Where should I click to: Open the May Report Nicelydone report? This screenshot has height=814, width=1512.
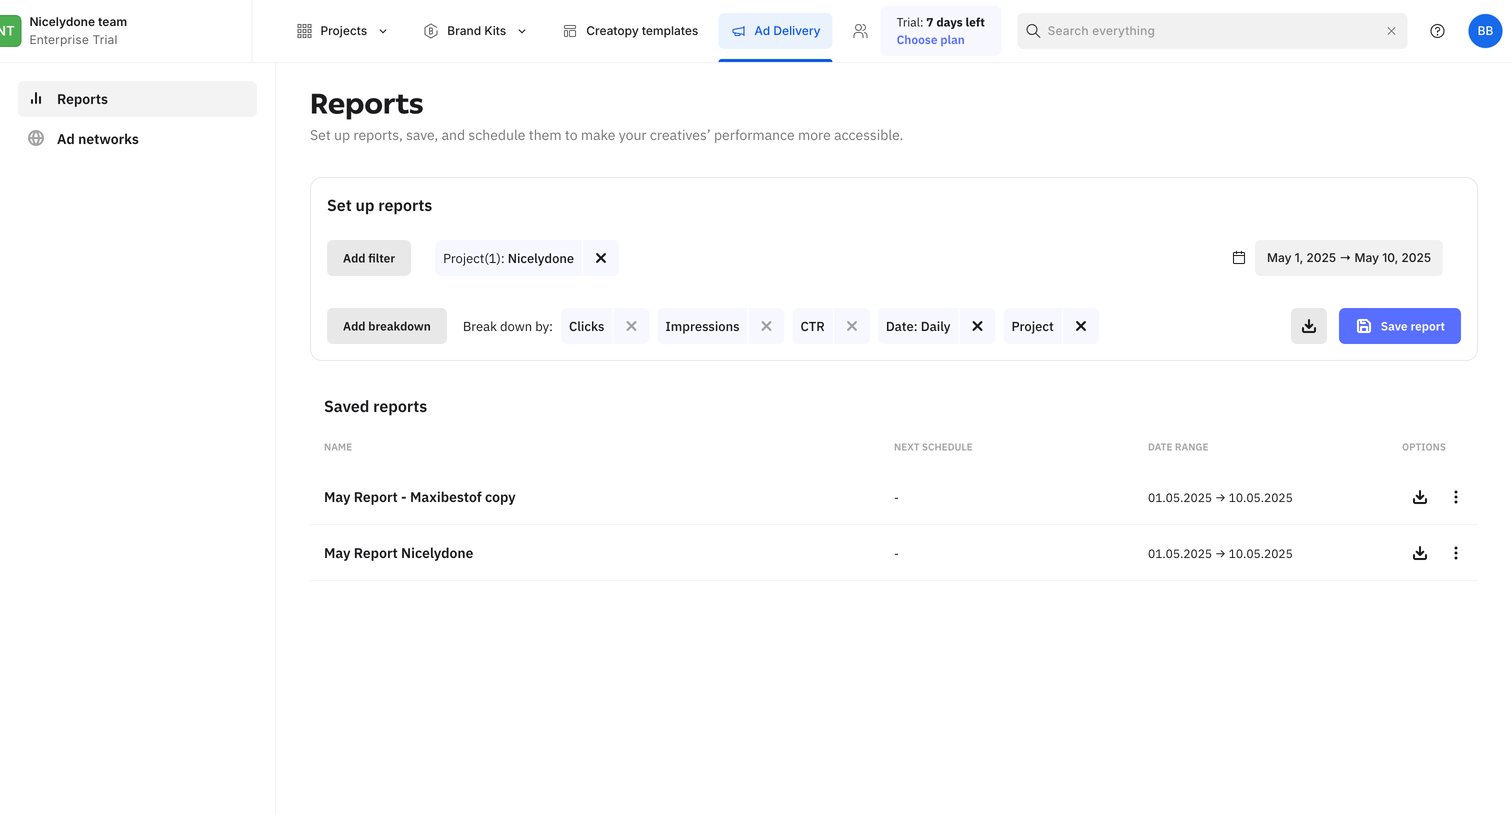coord(398,553)
